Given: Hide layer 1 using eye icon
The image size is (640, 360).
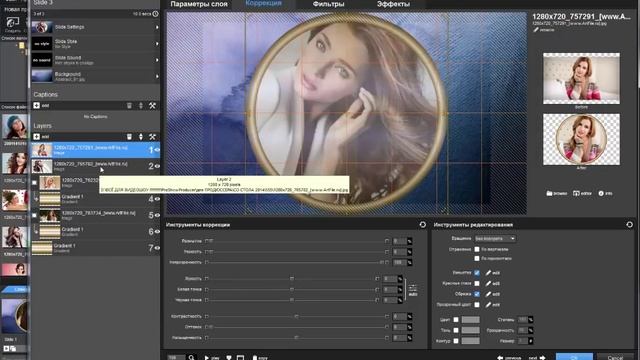Looking at the screenshot, I should (x=157, y=150).
